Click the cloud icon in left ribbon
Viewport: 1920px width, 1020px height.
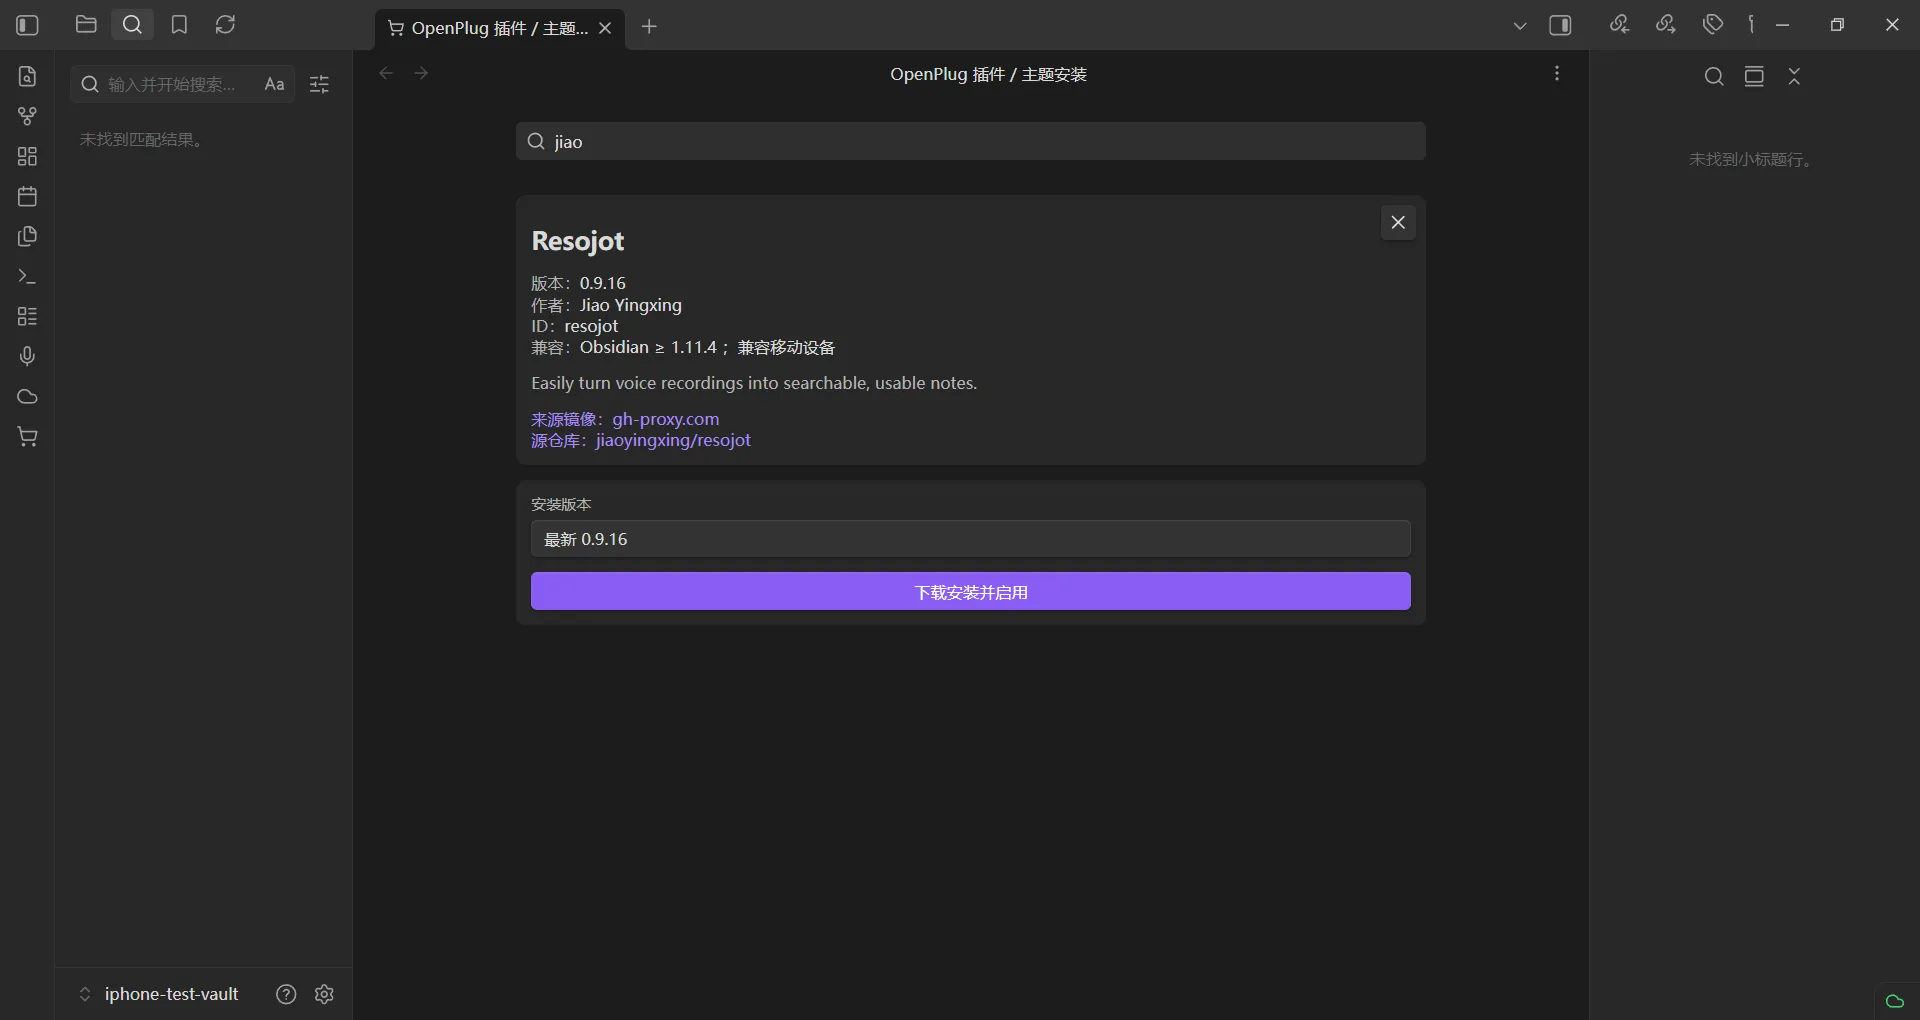coord(28,396)
